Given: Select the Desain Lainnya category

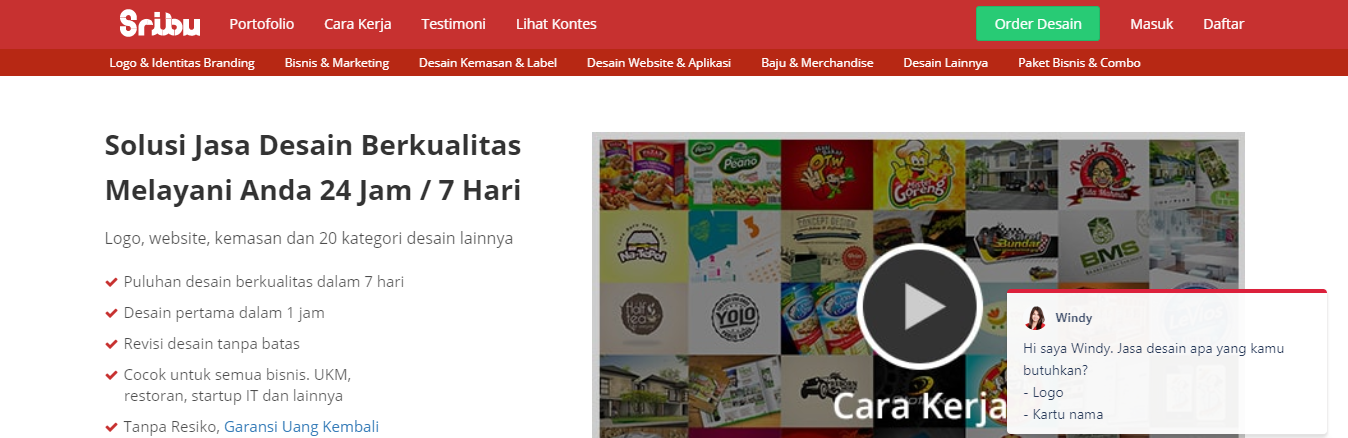Looking at the screenshot, I should (946, 62).
